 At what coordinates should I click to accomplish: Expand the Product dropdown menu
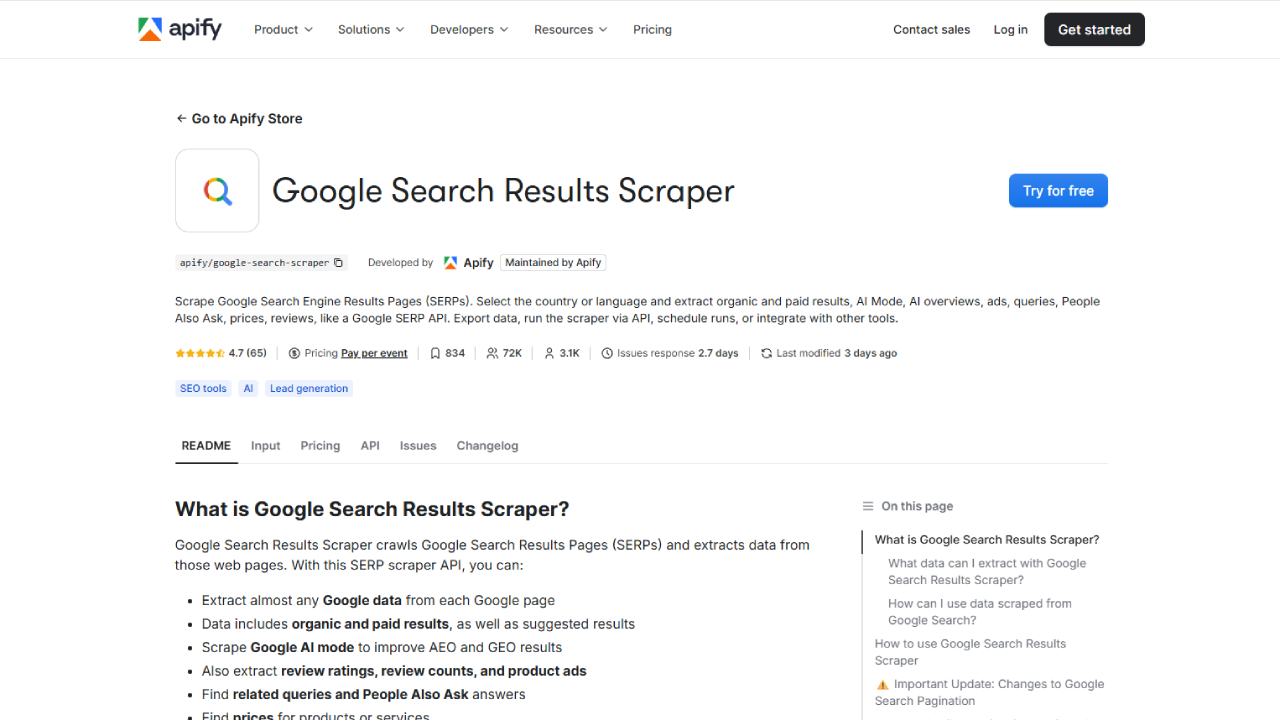pyautogui.click(x=283, y=30)
